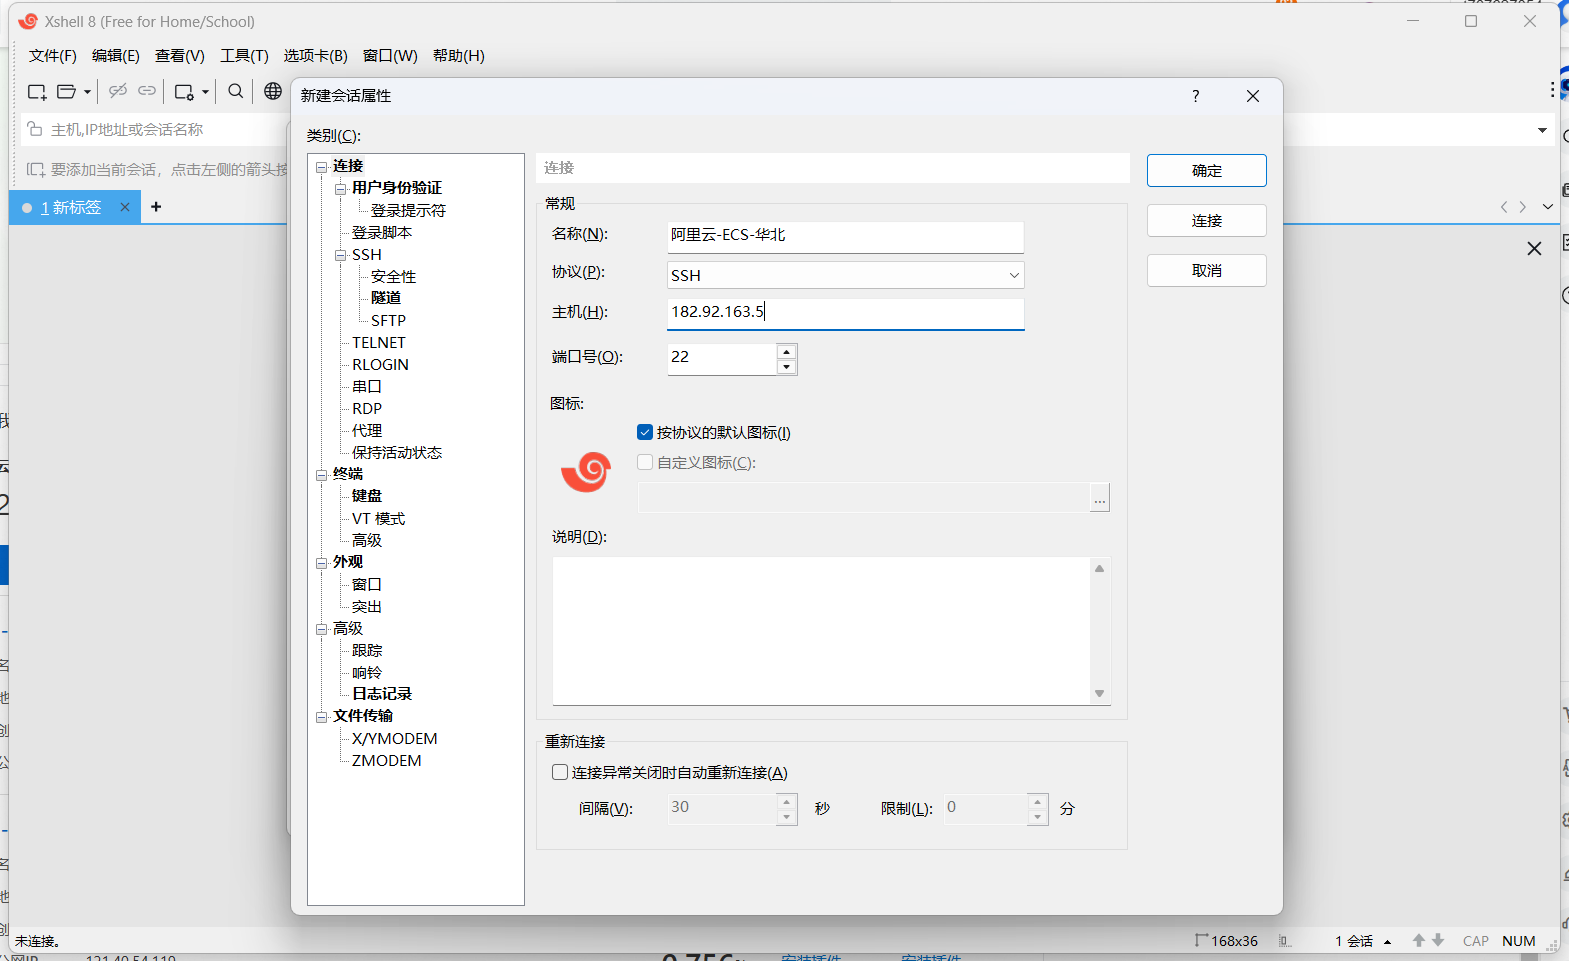
Task: Click the tab scroll right arrow
Action: click(1523, 207)
